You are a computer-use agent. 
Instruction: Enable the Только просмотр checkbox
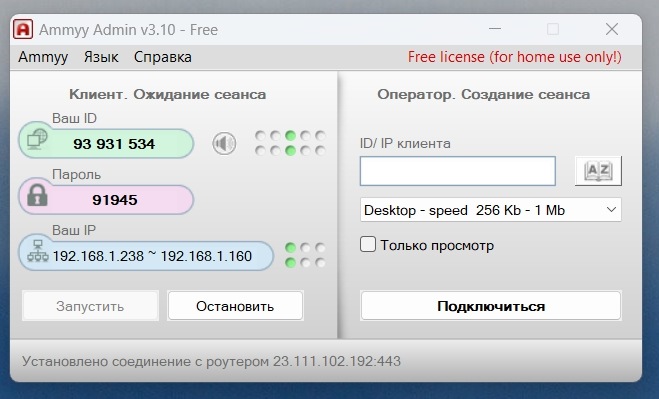point(368,244)
